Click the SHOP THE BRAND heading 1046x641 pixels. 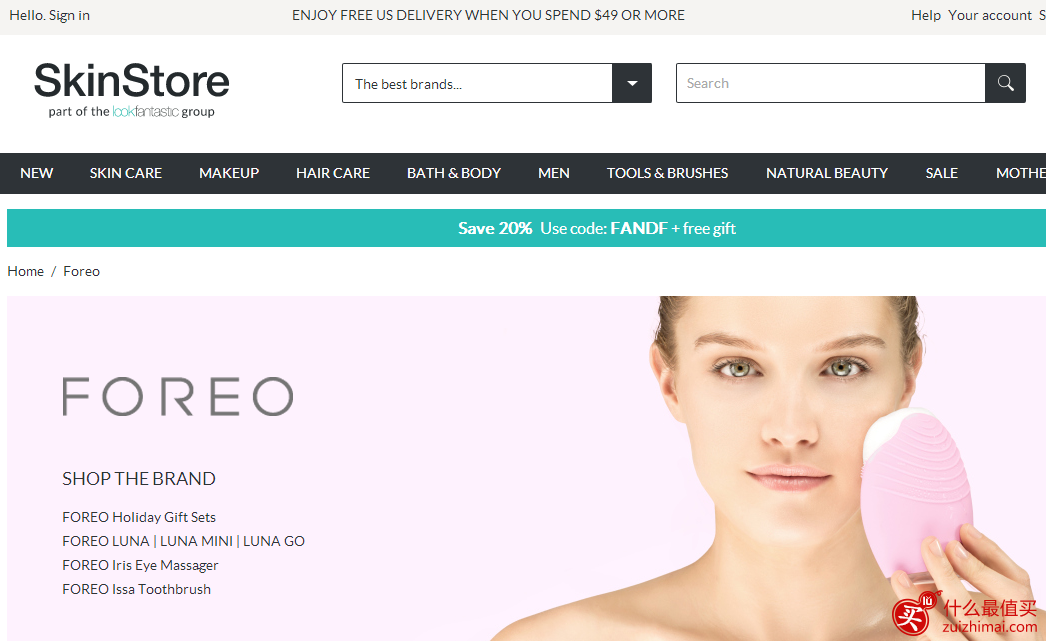(x=139, y=479)
